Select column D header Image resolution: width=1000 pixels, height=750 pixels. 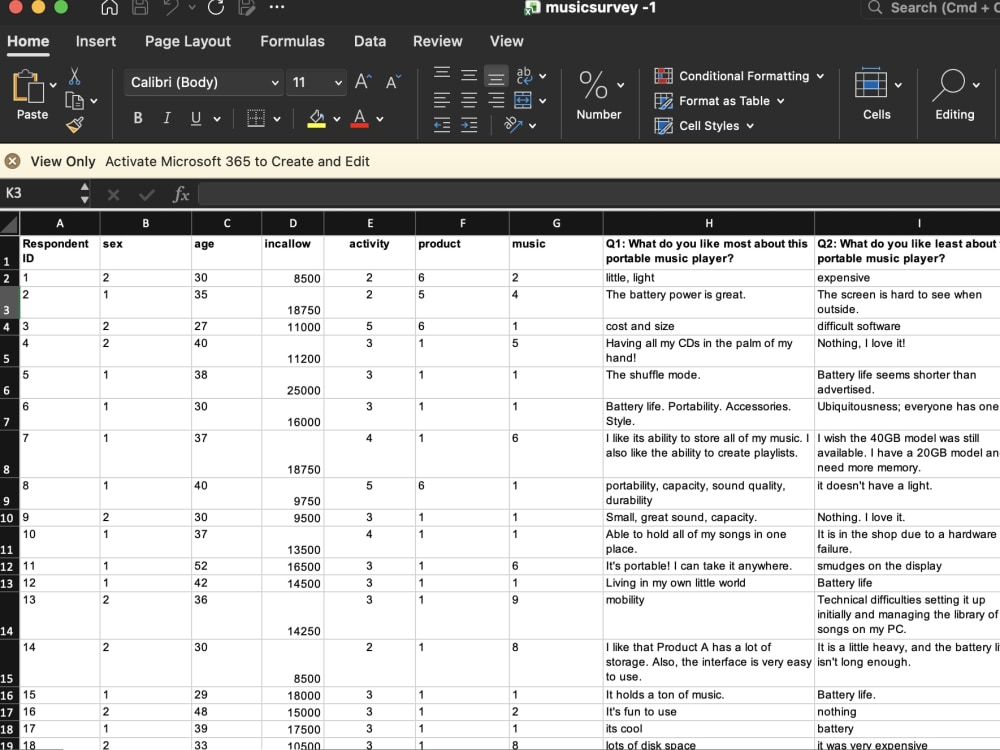pyautogui.click(x=293, y=223)
